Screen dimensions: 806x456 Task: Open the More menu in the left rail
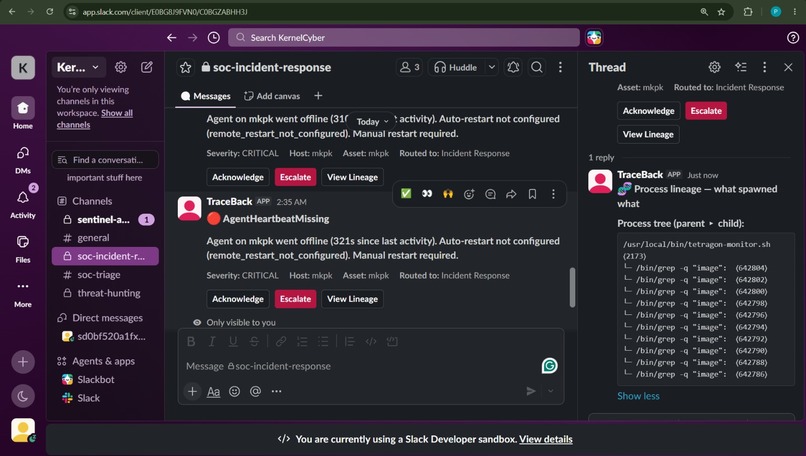[x=23, y=293]
